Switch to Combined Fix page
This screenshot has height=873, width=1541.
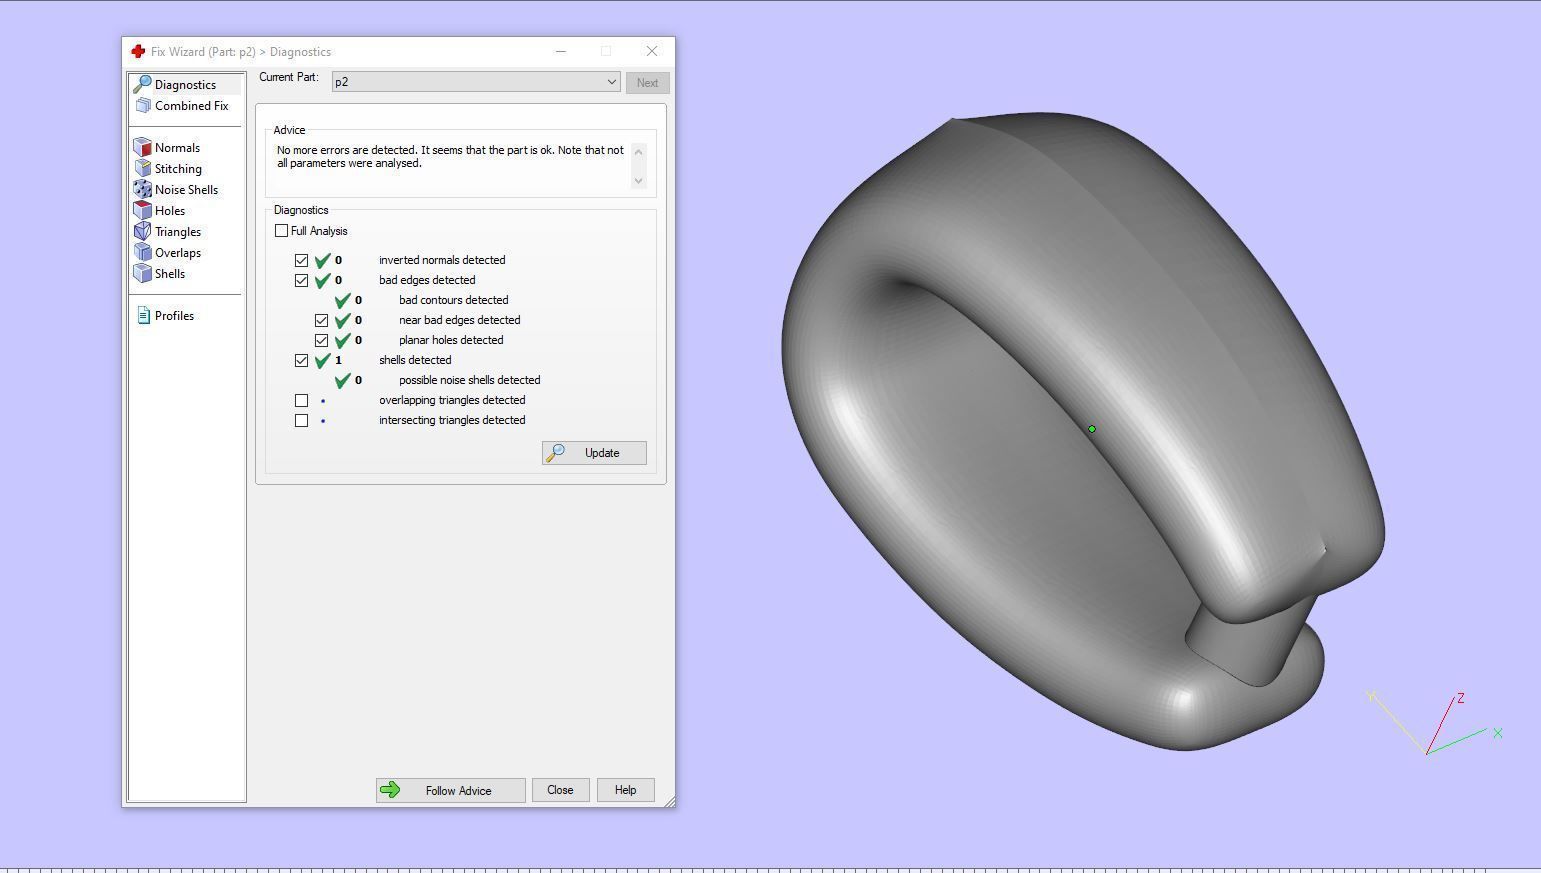point(191,105)
